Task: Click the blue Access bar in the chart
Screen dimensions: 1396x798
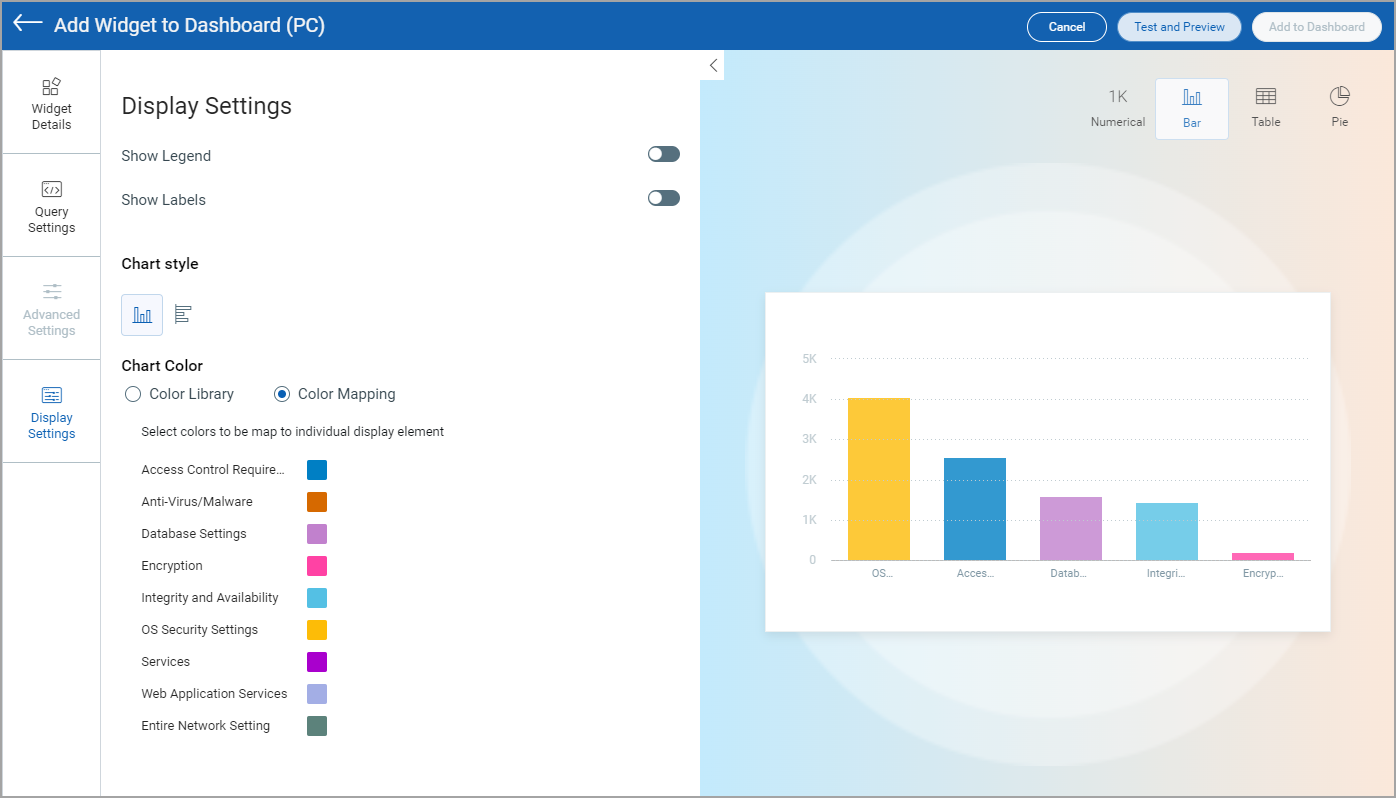Action: 975,509
